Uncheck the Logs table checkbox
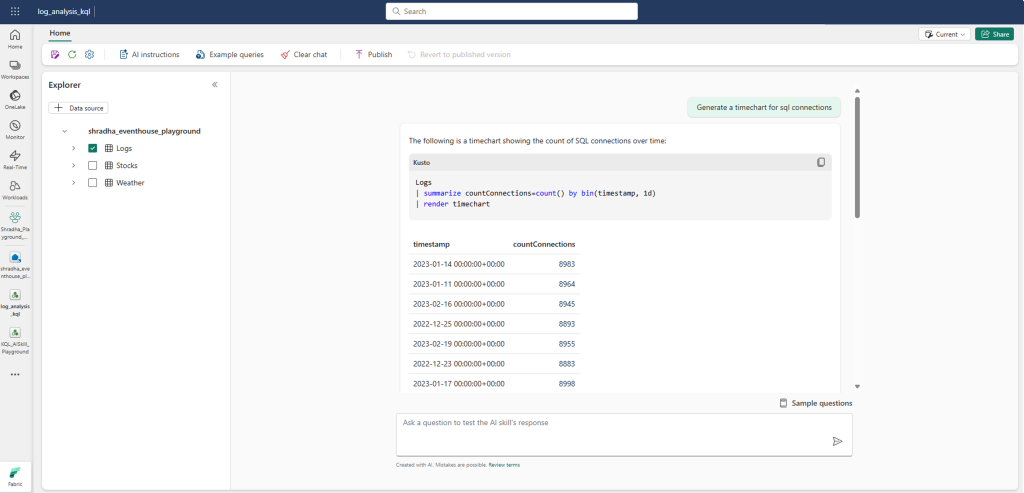 coord(92,148)
